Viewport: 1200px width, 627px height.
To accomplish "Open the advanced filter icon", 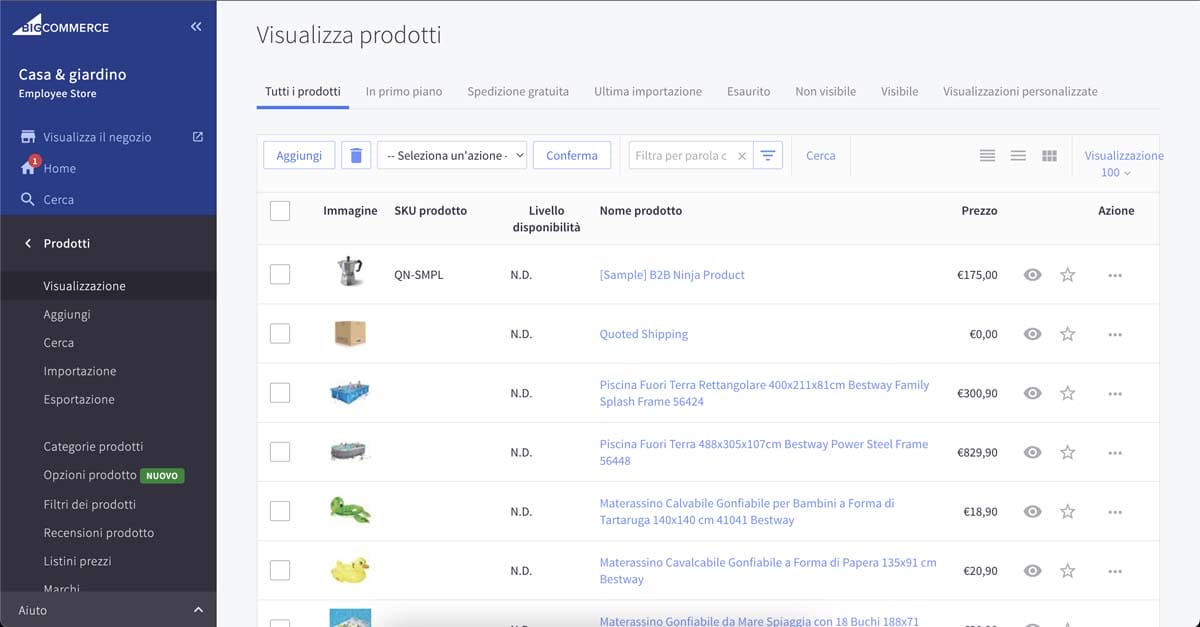I will 768,155.
